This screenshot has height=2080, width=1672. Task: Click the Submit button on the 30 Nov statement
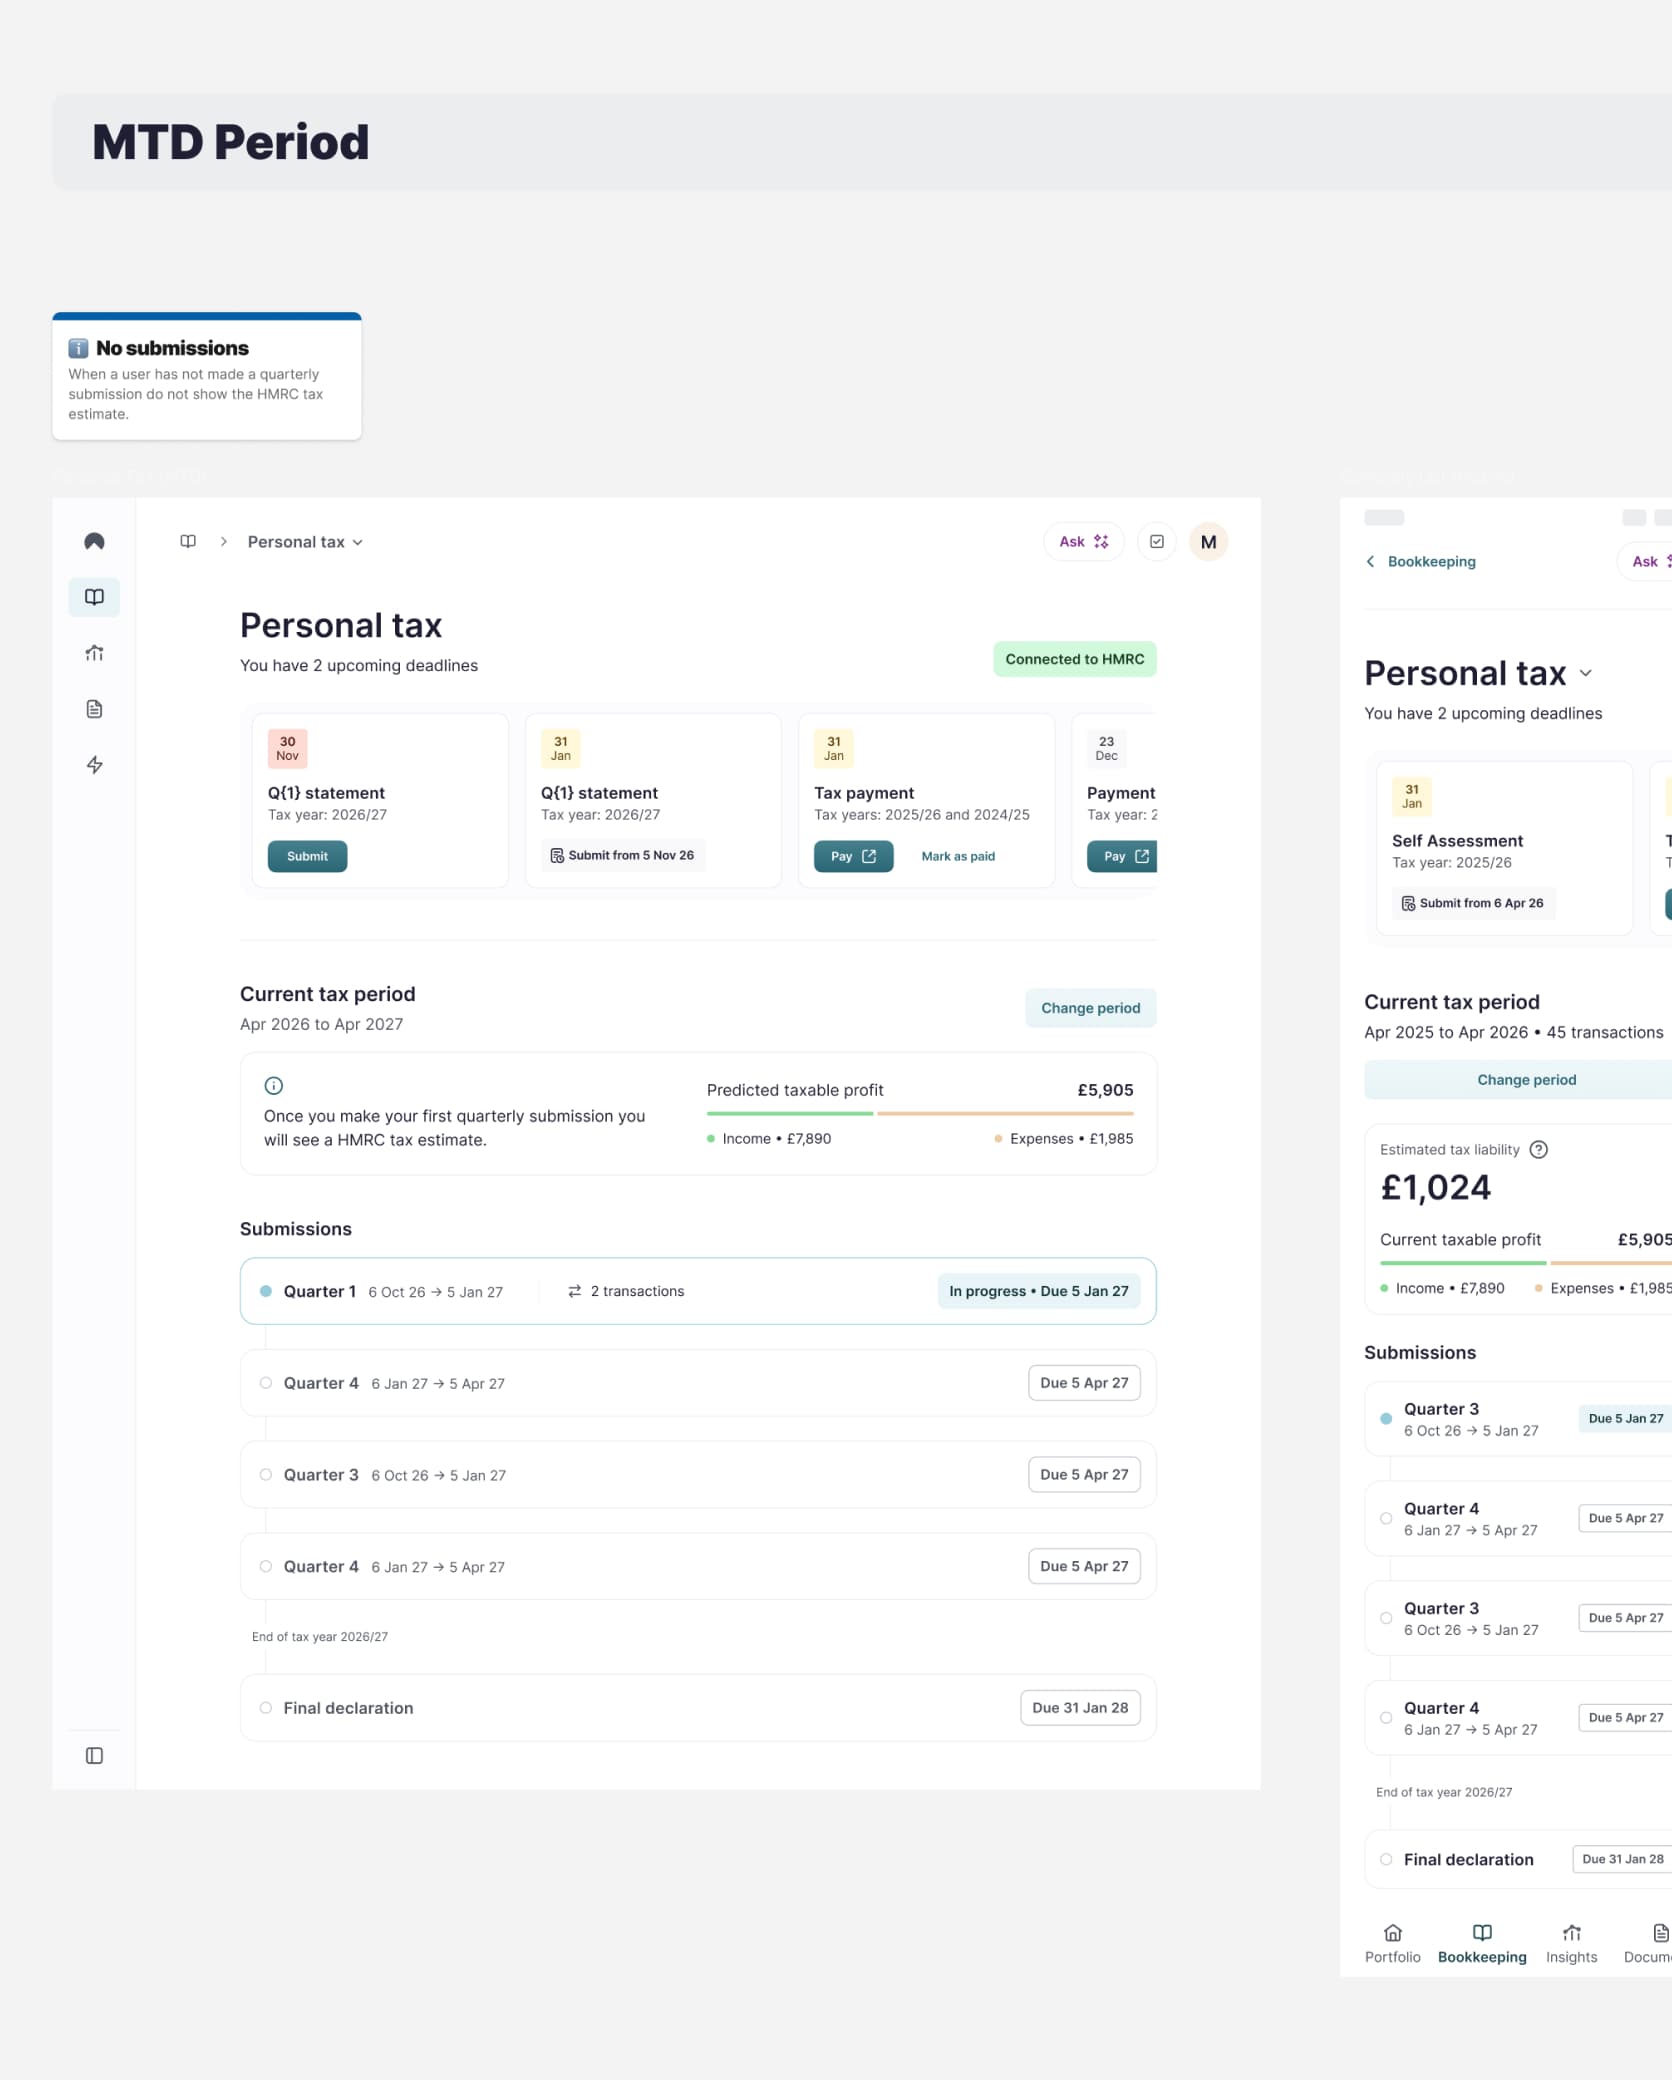click(x=307, y=856)
